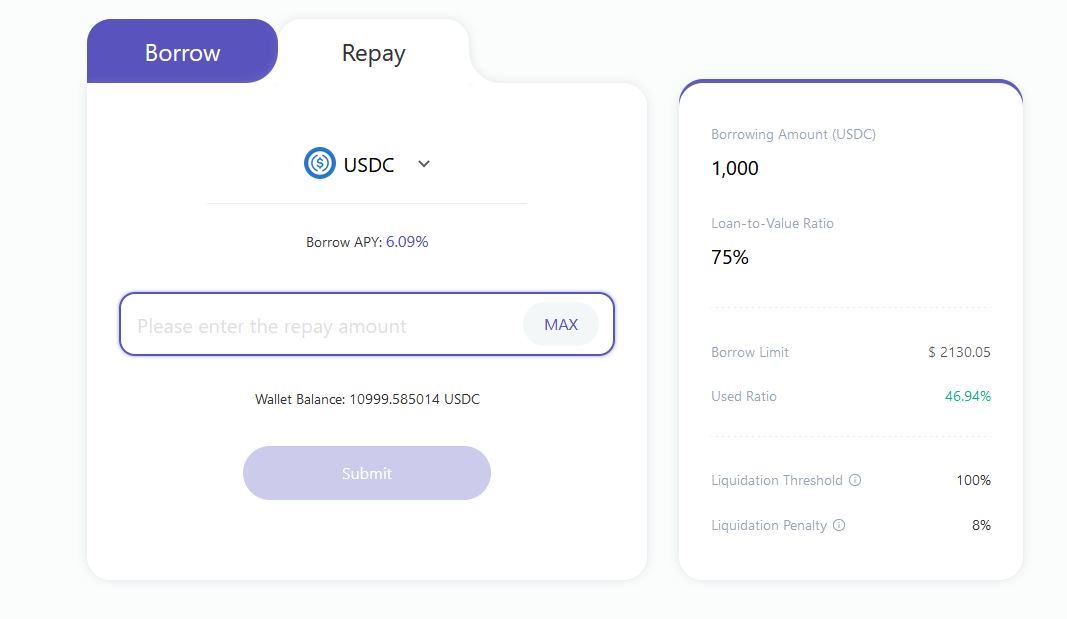Click the USDC coin logo icon
The image size is (1067, 619).
coord(320,164)
